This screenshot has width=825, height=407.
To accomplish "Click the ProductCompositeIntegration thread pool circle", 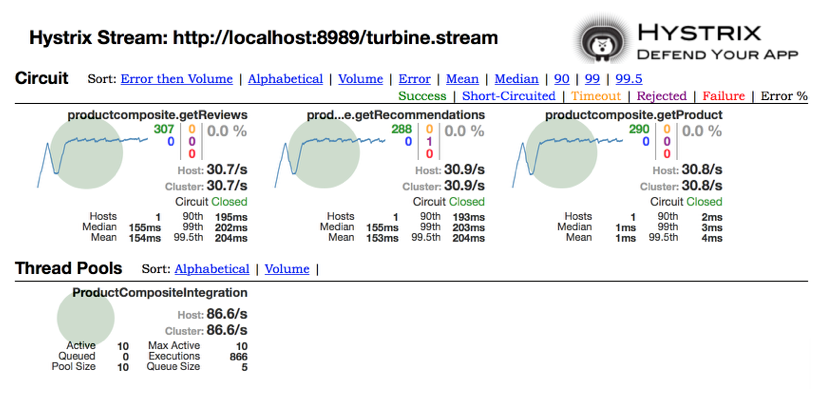I will 85,318.
